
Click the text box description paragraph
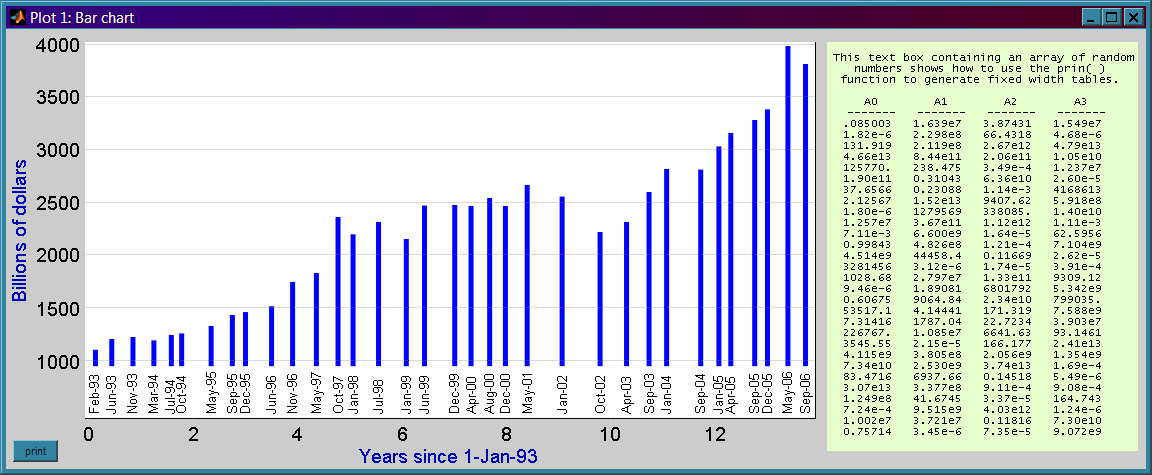[983, 68]
